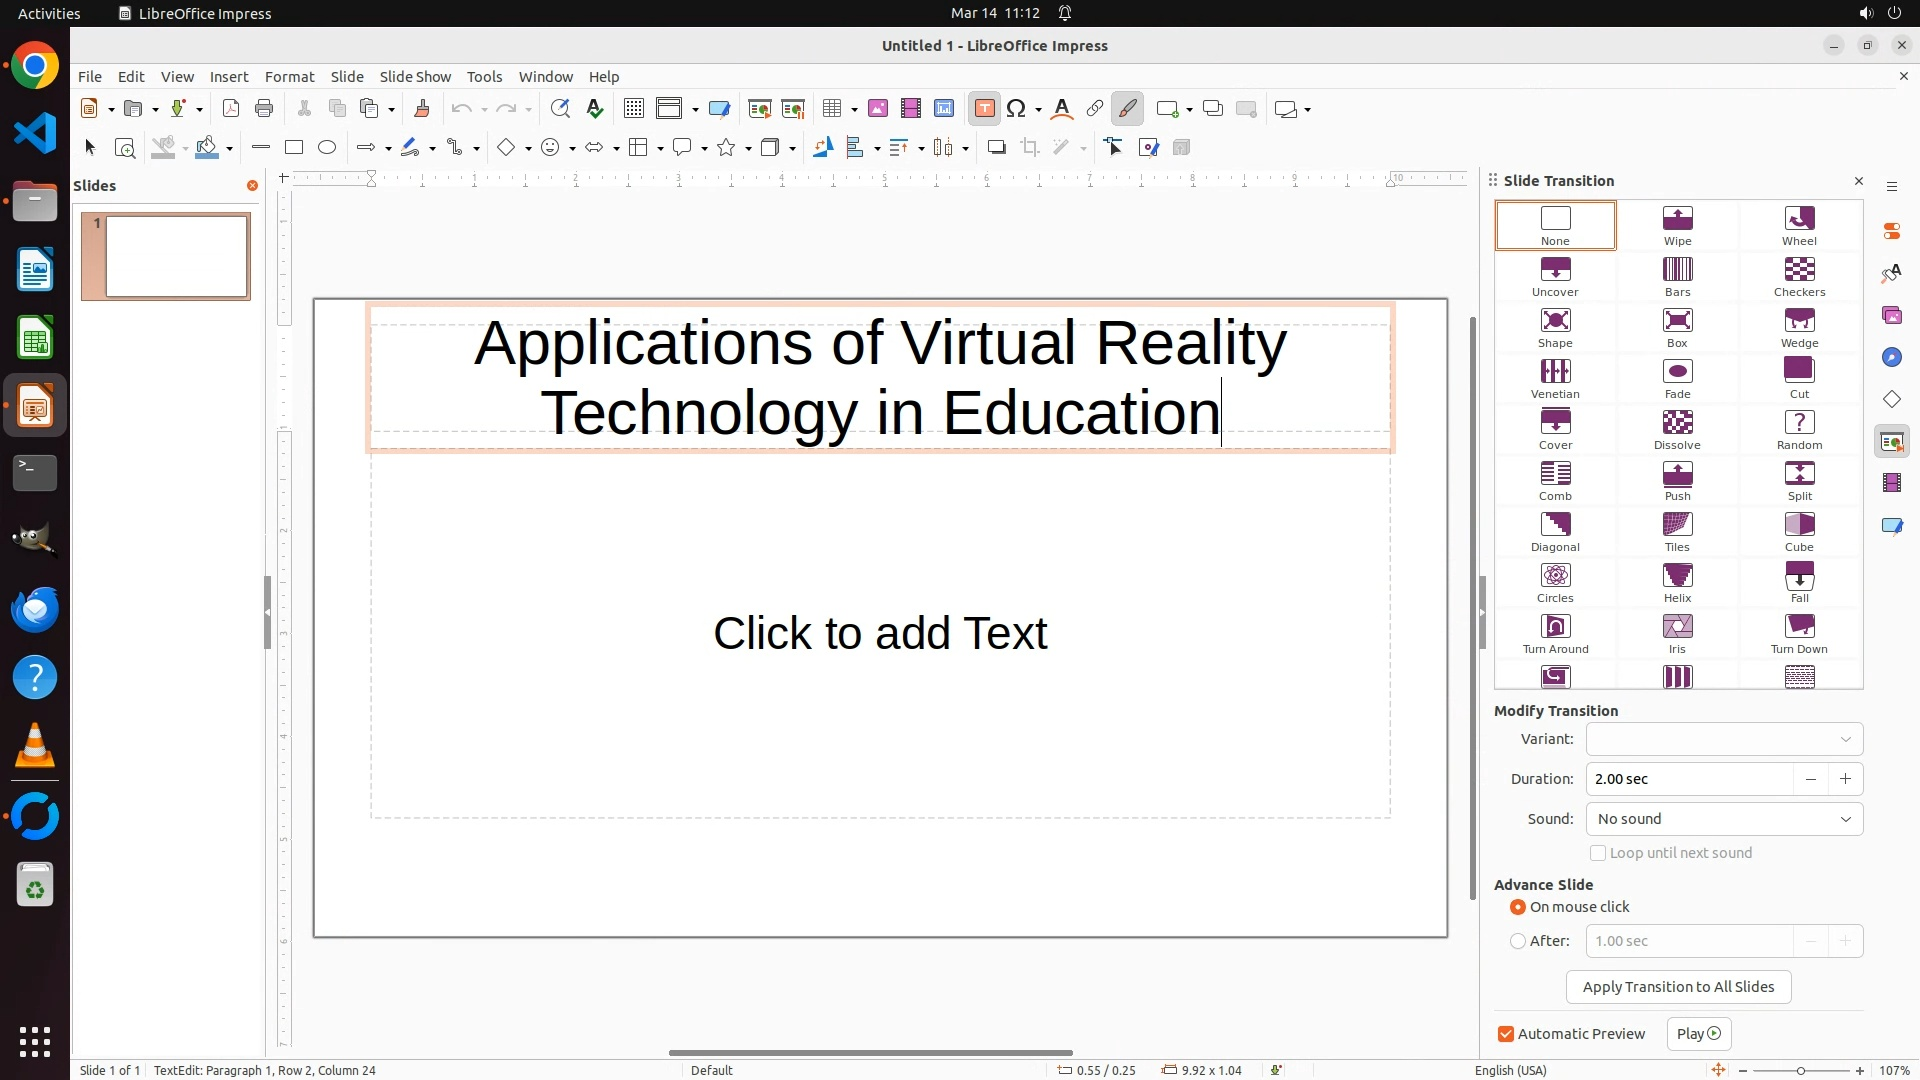This screenshot has height=1080, width=1920.
Task: Open the Slide Show menu
Action: [x=415, y=77]
